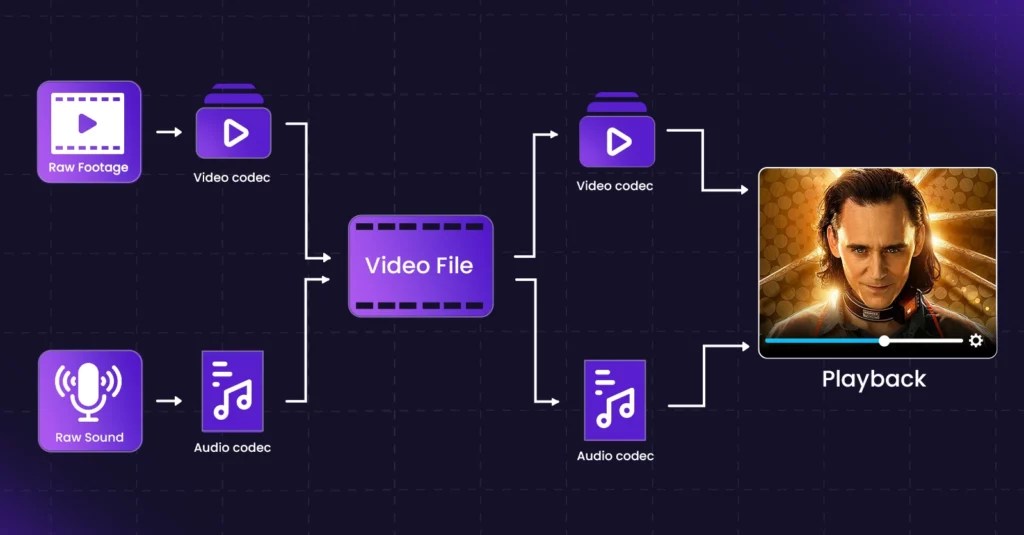
Task: Click the "Raw Sound" text
Action: coord(89,438)
